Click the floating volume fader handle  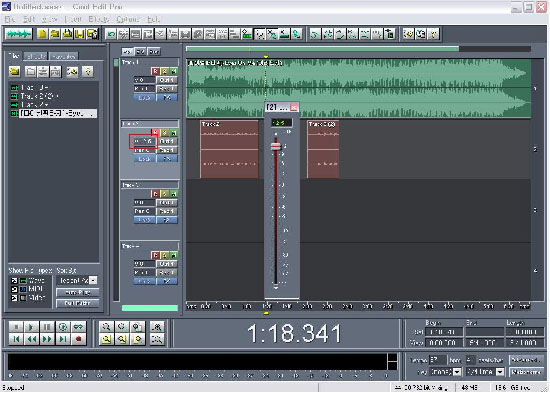coord(276,146)
